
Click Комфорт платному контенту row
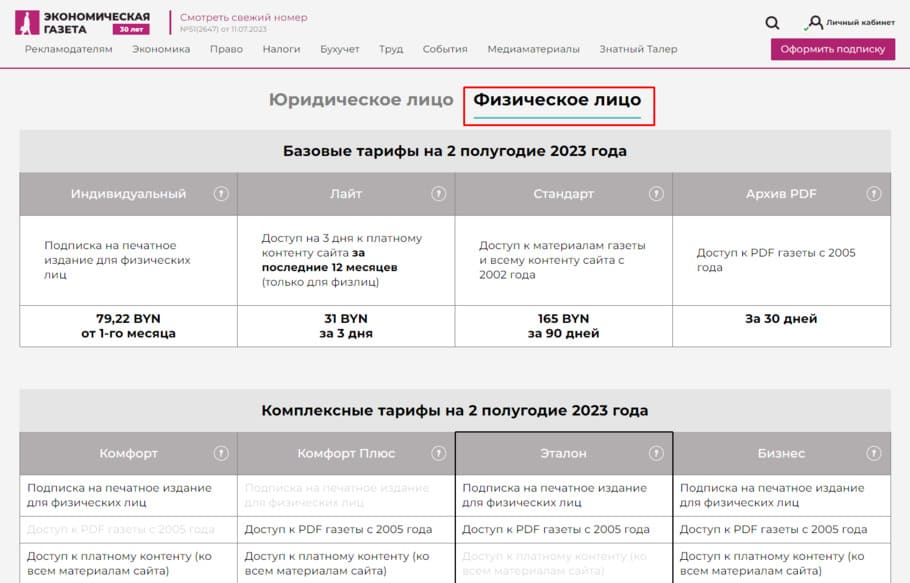[128, 563]
